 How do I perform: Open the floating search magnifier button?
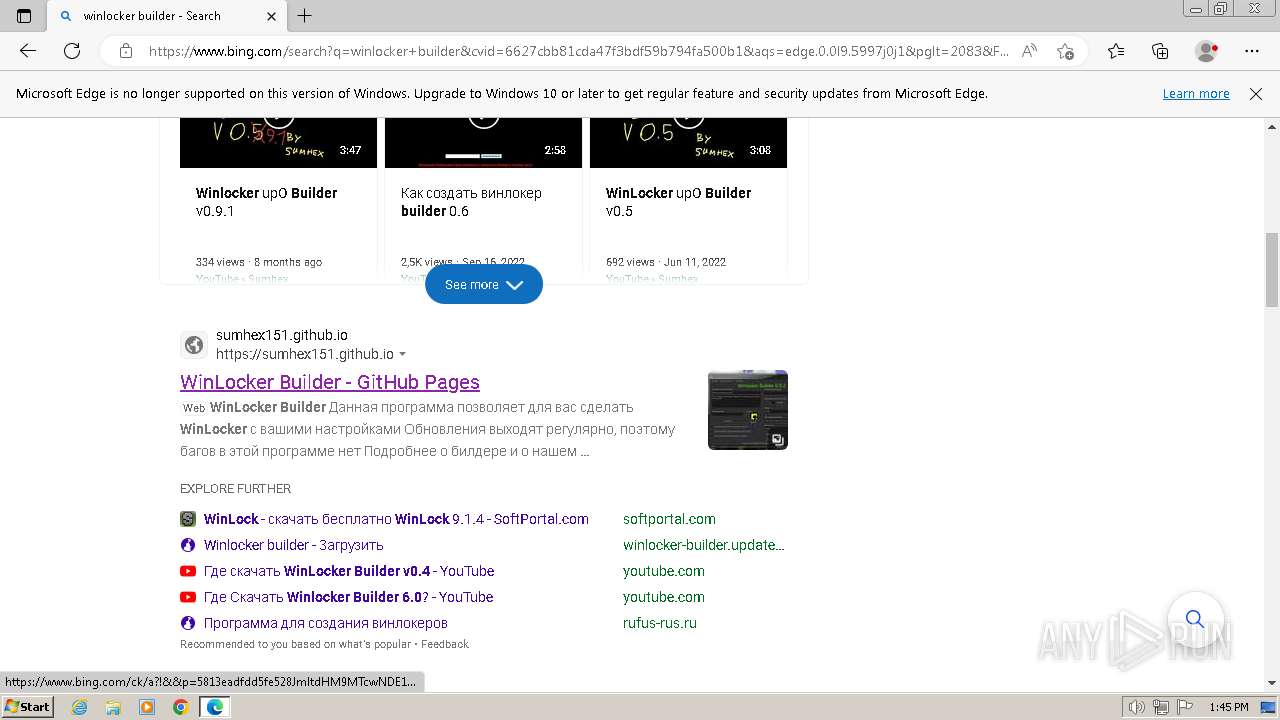[1195, 619]
